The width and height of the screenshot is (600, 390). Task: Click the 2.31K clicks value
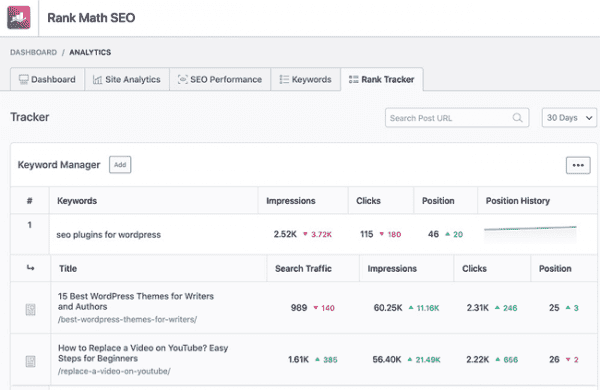(x=478, y=308)
